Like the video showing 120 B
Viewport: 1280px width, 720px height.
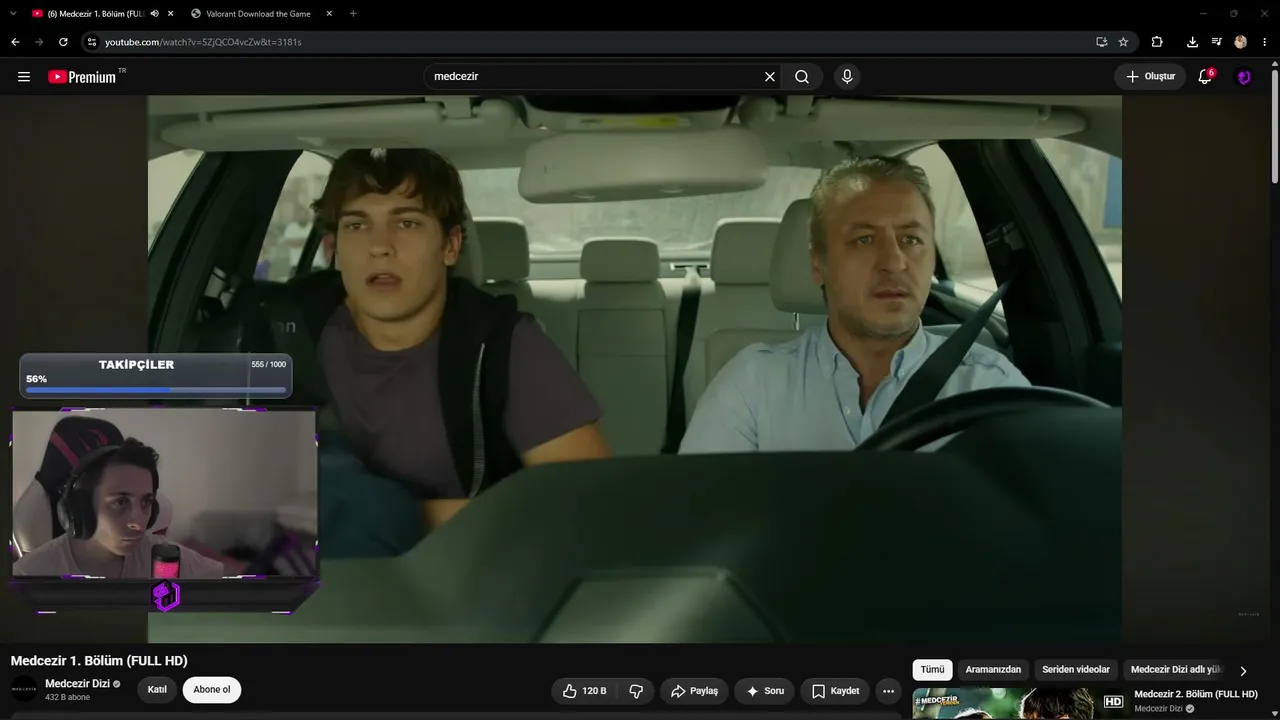point(584,691)
